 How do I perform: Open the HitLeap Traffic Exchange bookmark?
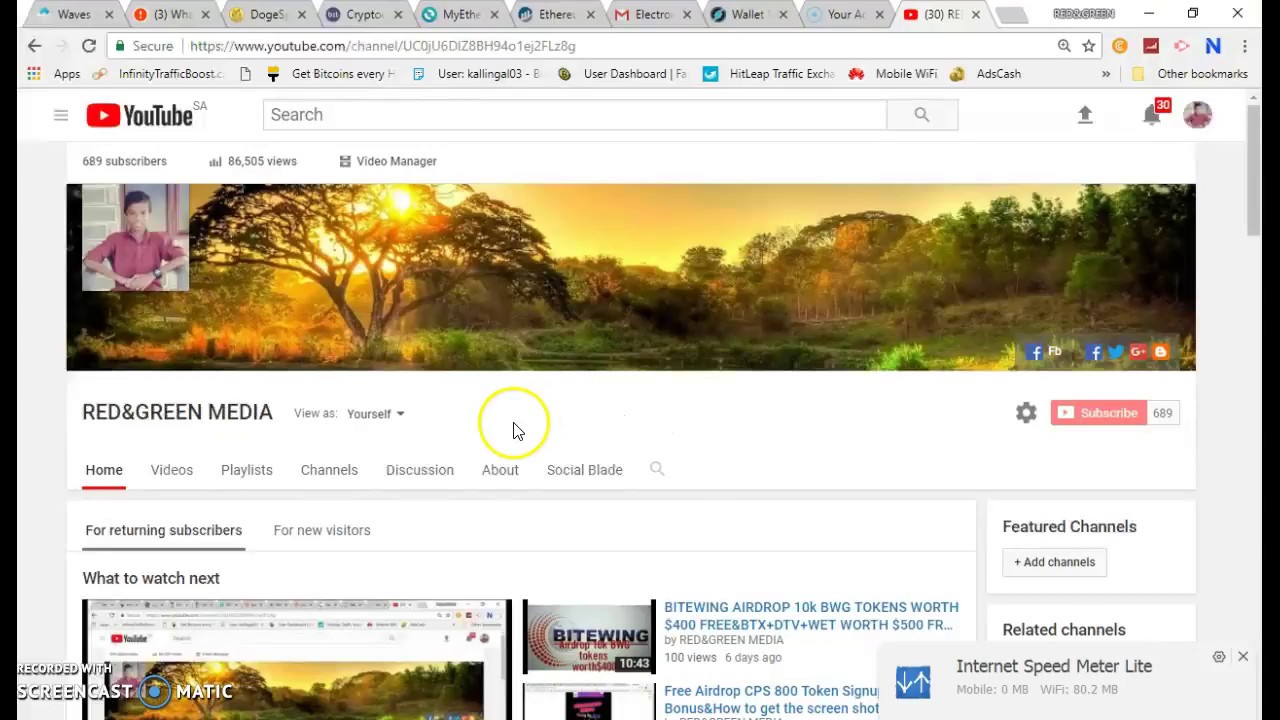769,74
